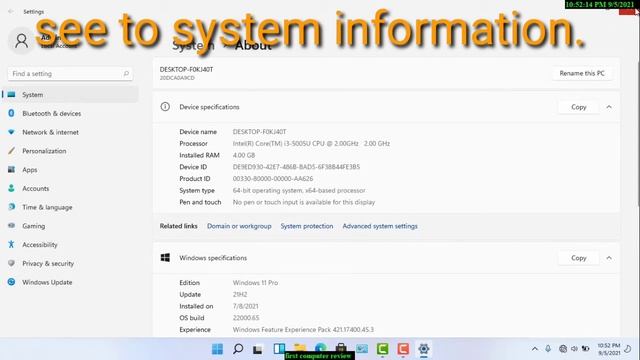Open the green Camtasia icon on the taskbar

coord(382,349)
